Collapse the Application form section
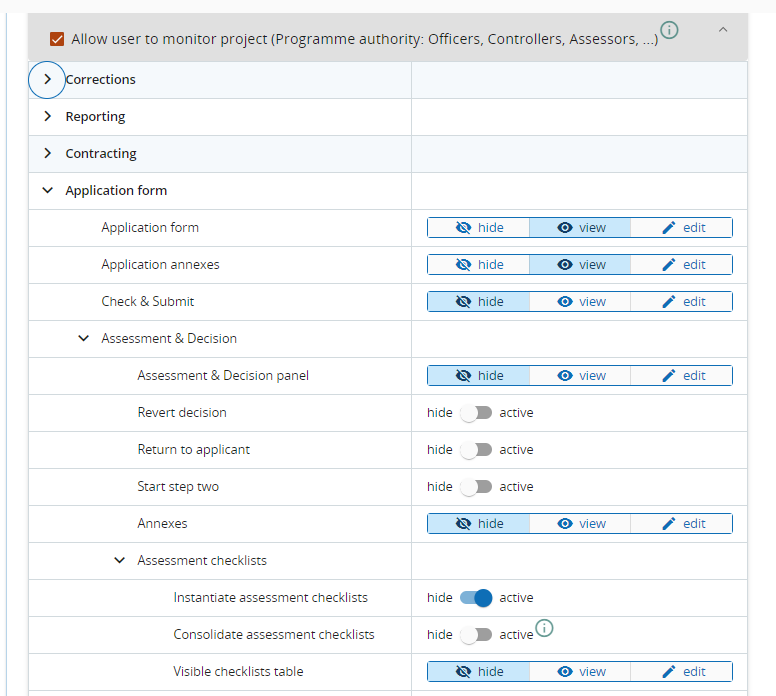 (47, 191)
